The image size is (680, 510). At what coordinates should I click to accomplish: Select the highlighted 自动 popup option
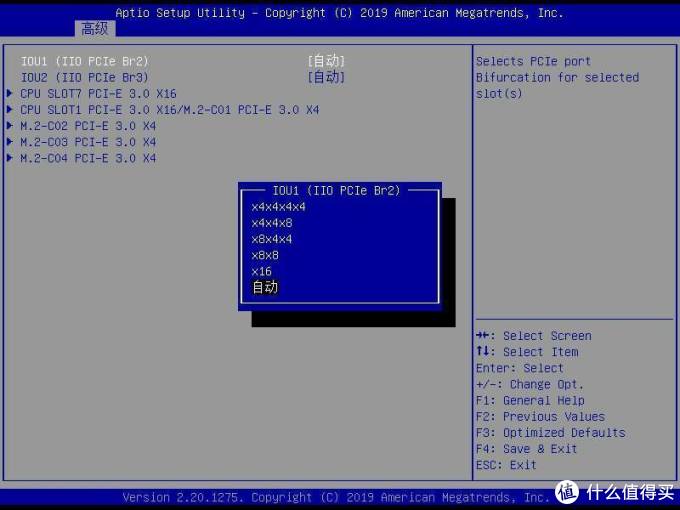pyautogui.click(x=265, y=287)
